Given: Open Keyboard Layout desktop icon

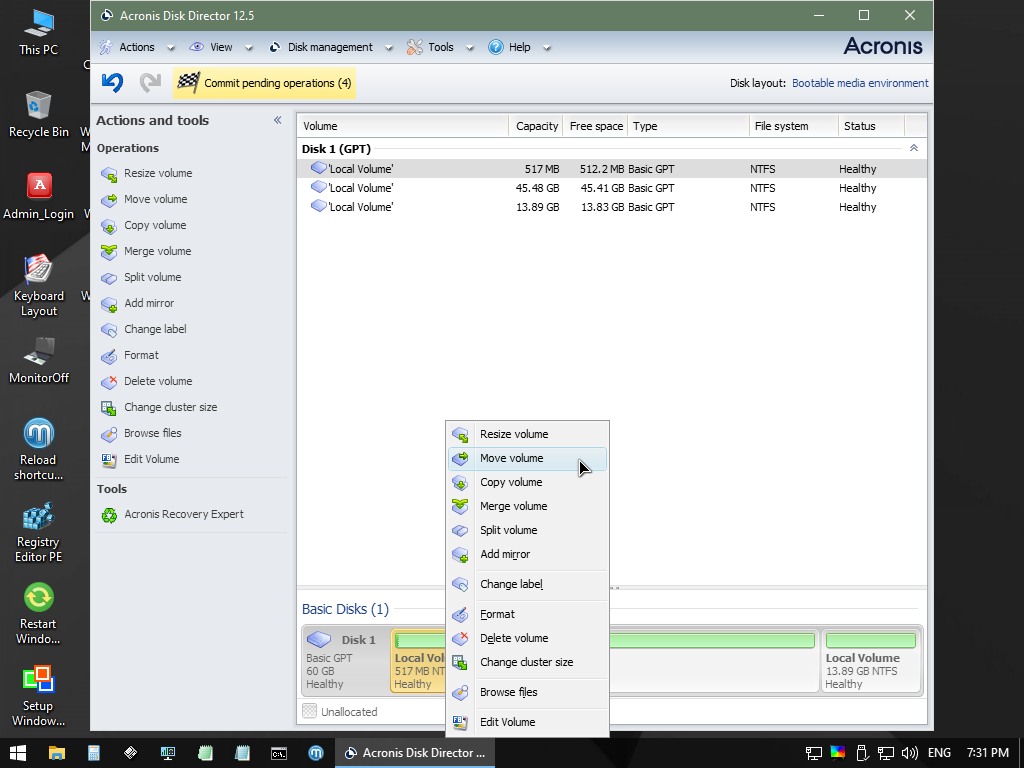Looking at the screenshot, I should (x=39, y=285).
